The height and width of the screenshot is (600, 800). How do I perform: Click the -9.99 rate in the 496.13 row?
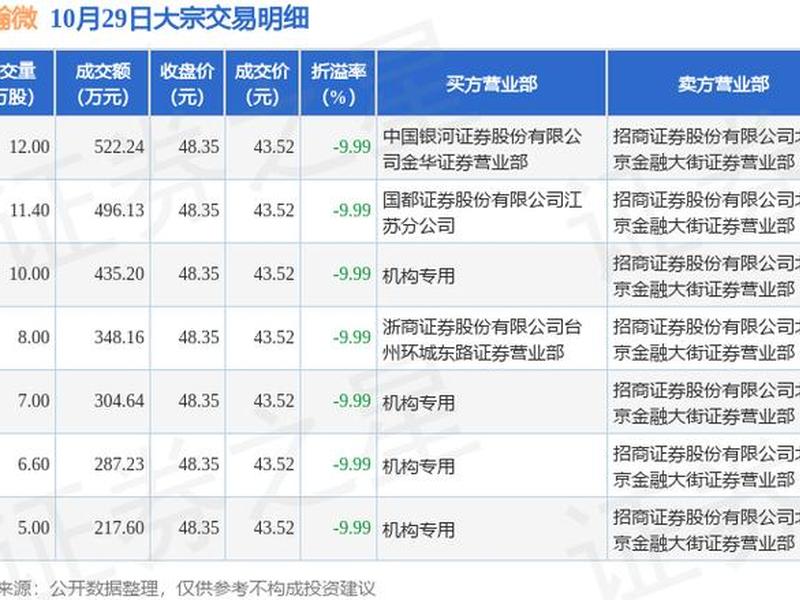tap(352, 210)
